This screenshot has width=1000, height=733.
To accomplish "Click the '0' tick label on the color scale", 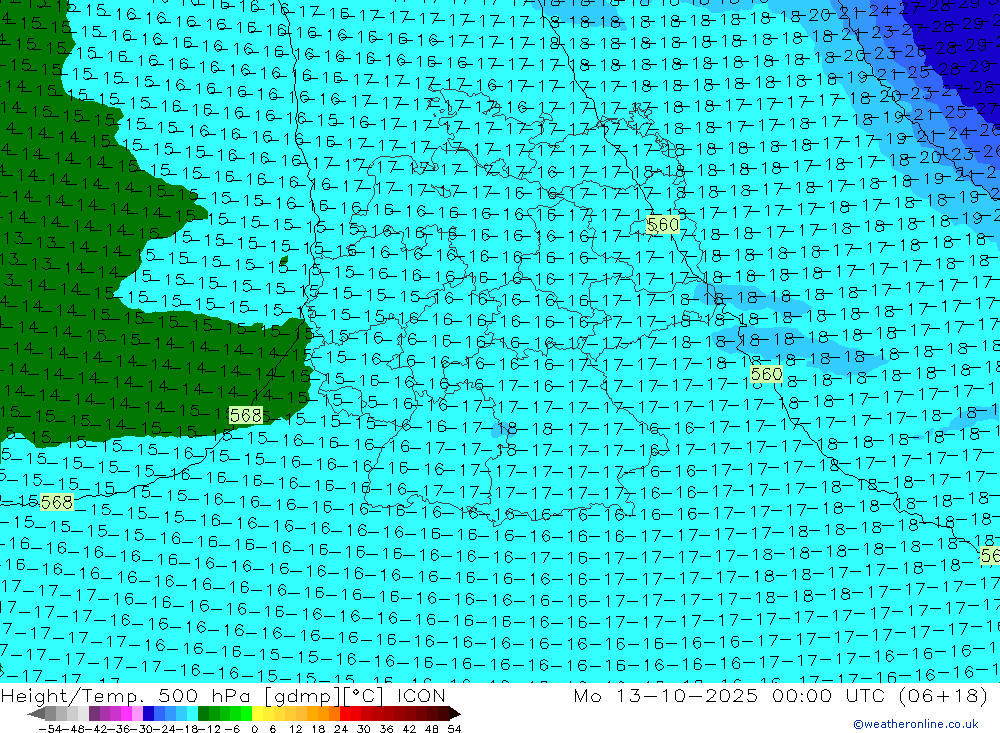I will (x=254, y=729).
